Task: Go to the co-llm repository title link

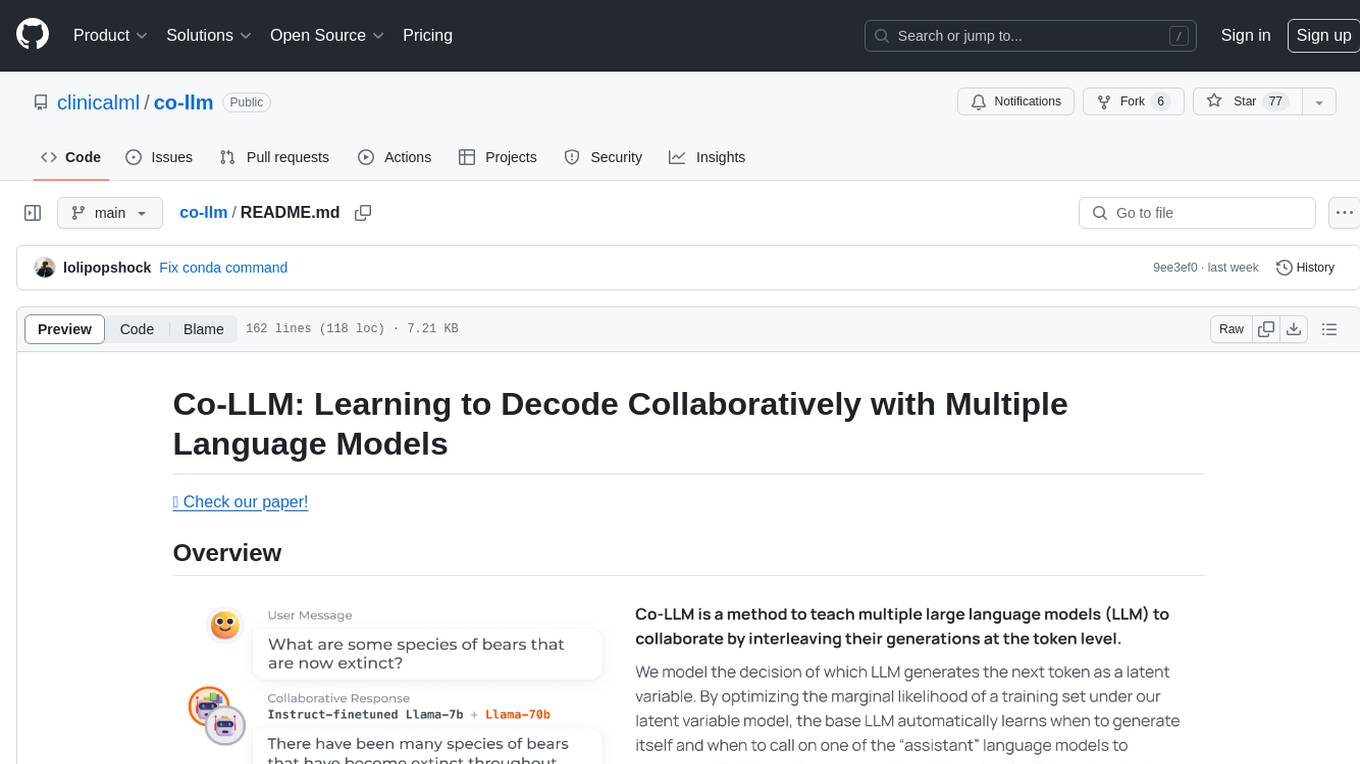Action: tap(183, 102)
